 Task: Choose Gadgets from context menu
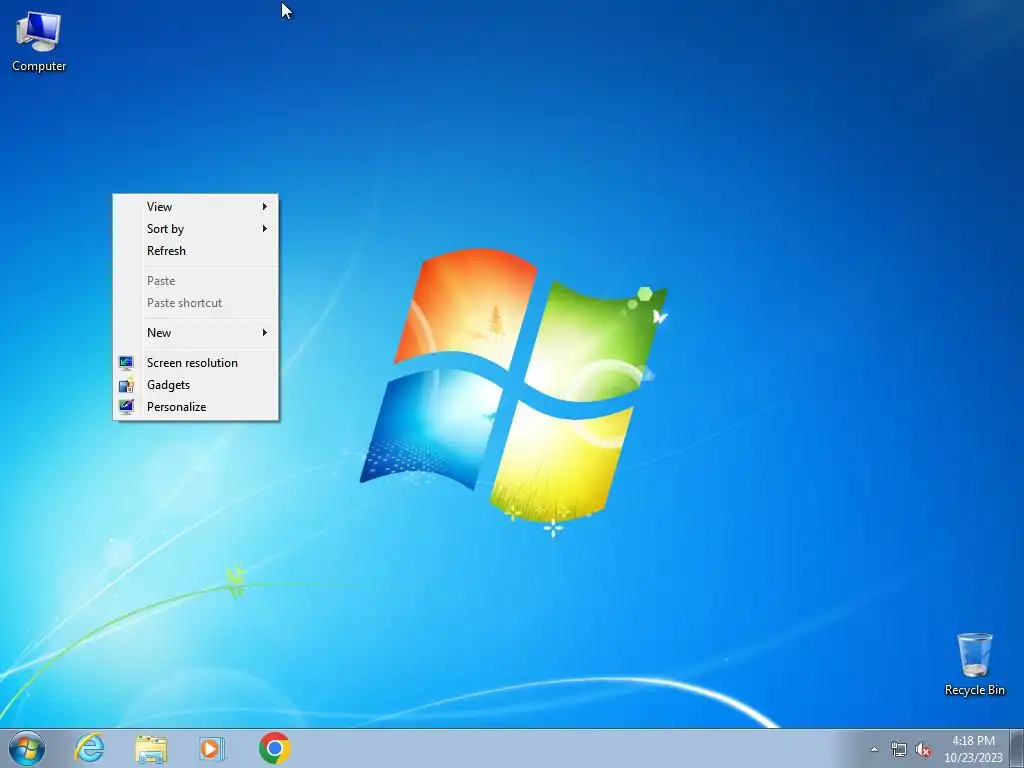pyautogui.click(x=196, y=385)
